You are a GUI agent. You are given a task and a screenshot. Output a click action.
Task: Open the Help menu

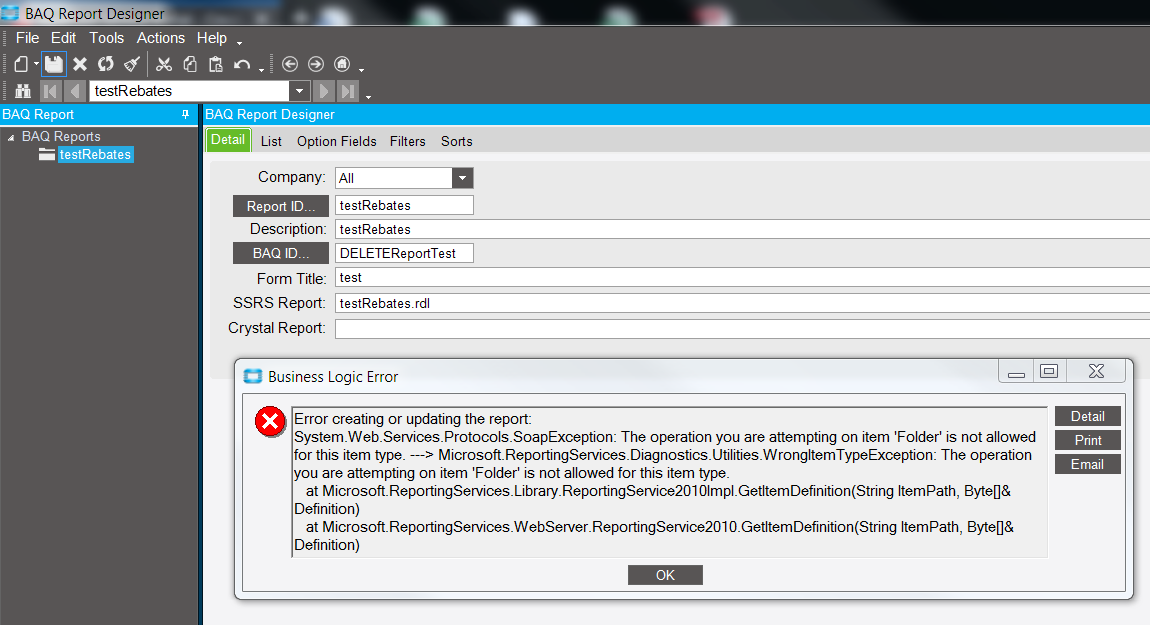(212, 38)
